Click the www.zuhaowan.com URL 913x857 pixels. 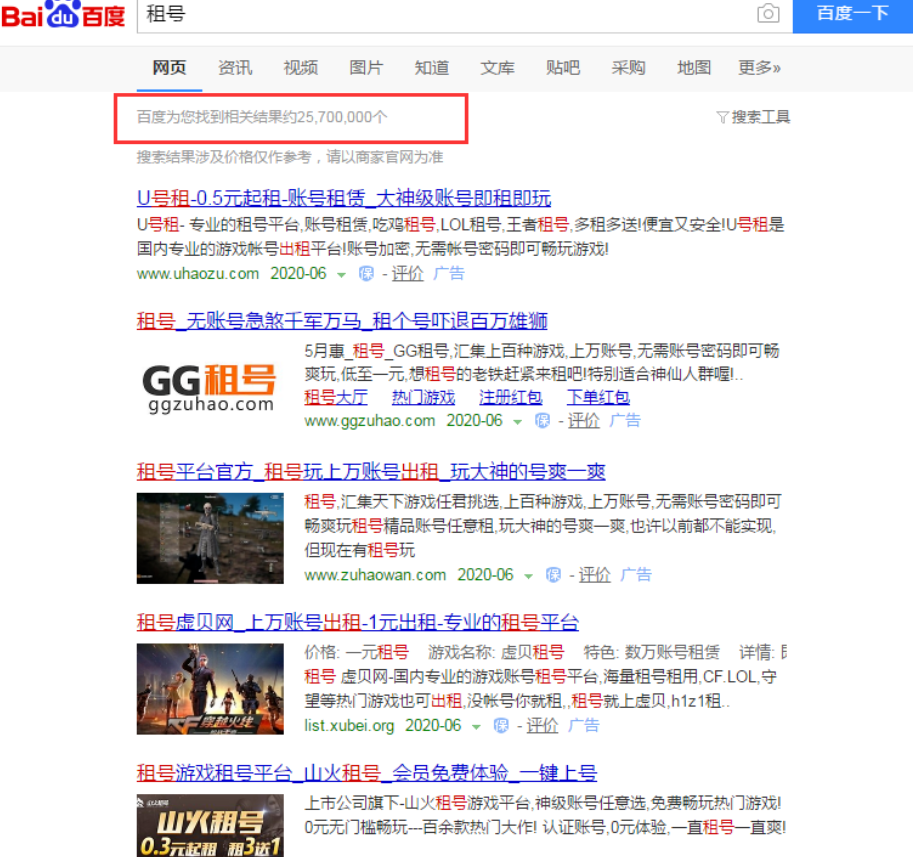(375, 575)
